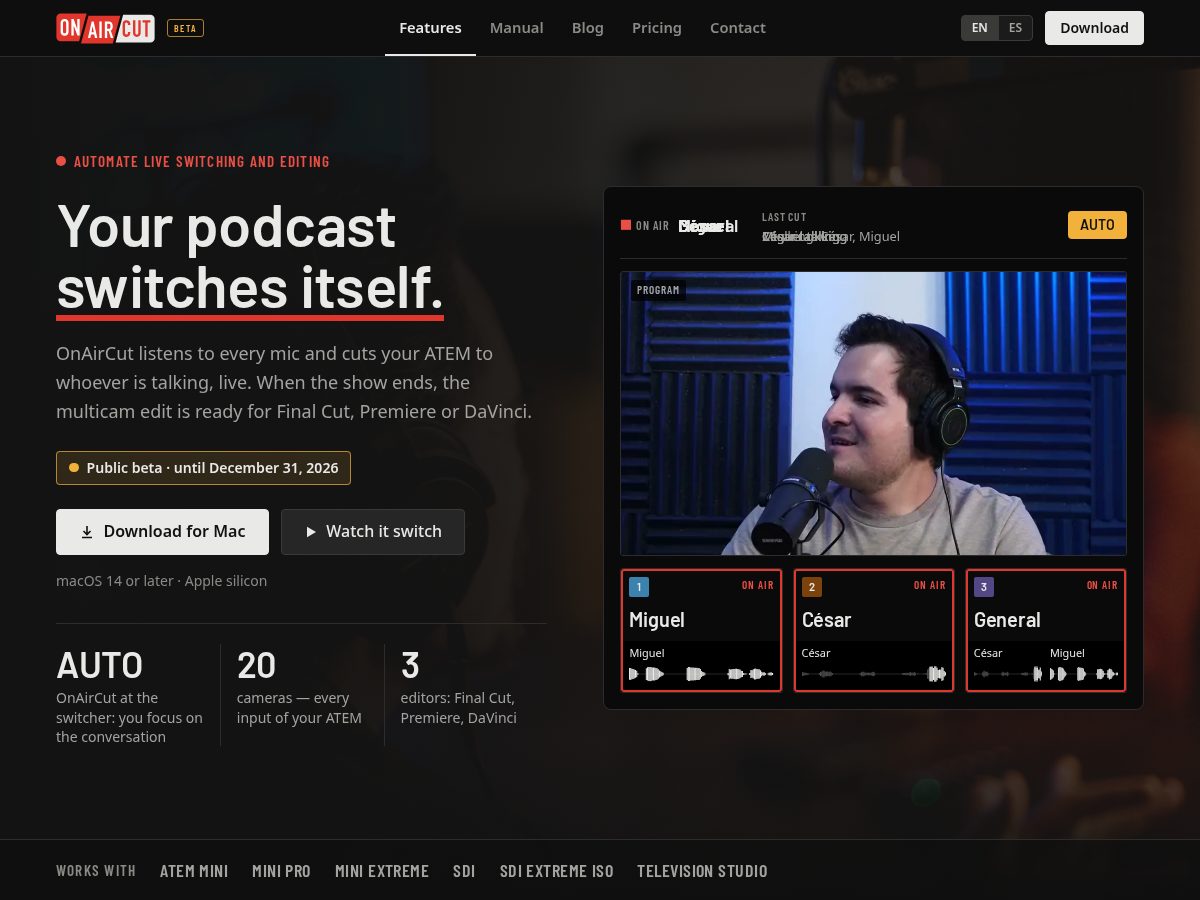Click SDI in the works-with bar

point(464,871)
